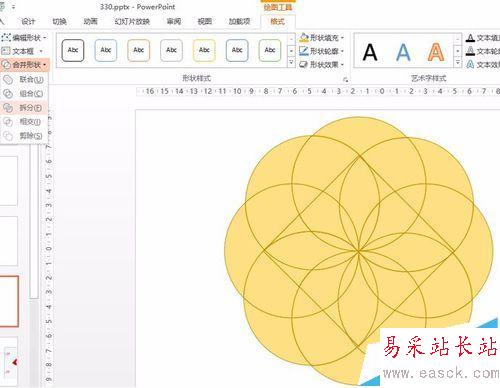Switch to the 切换 (Transitions) tab
The height and width of the screenshot is (388, 500).
[x=59, y=22]
